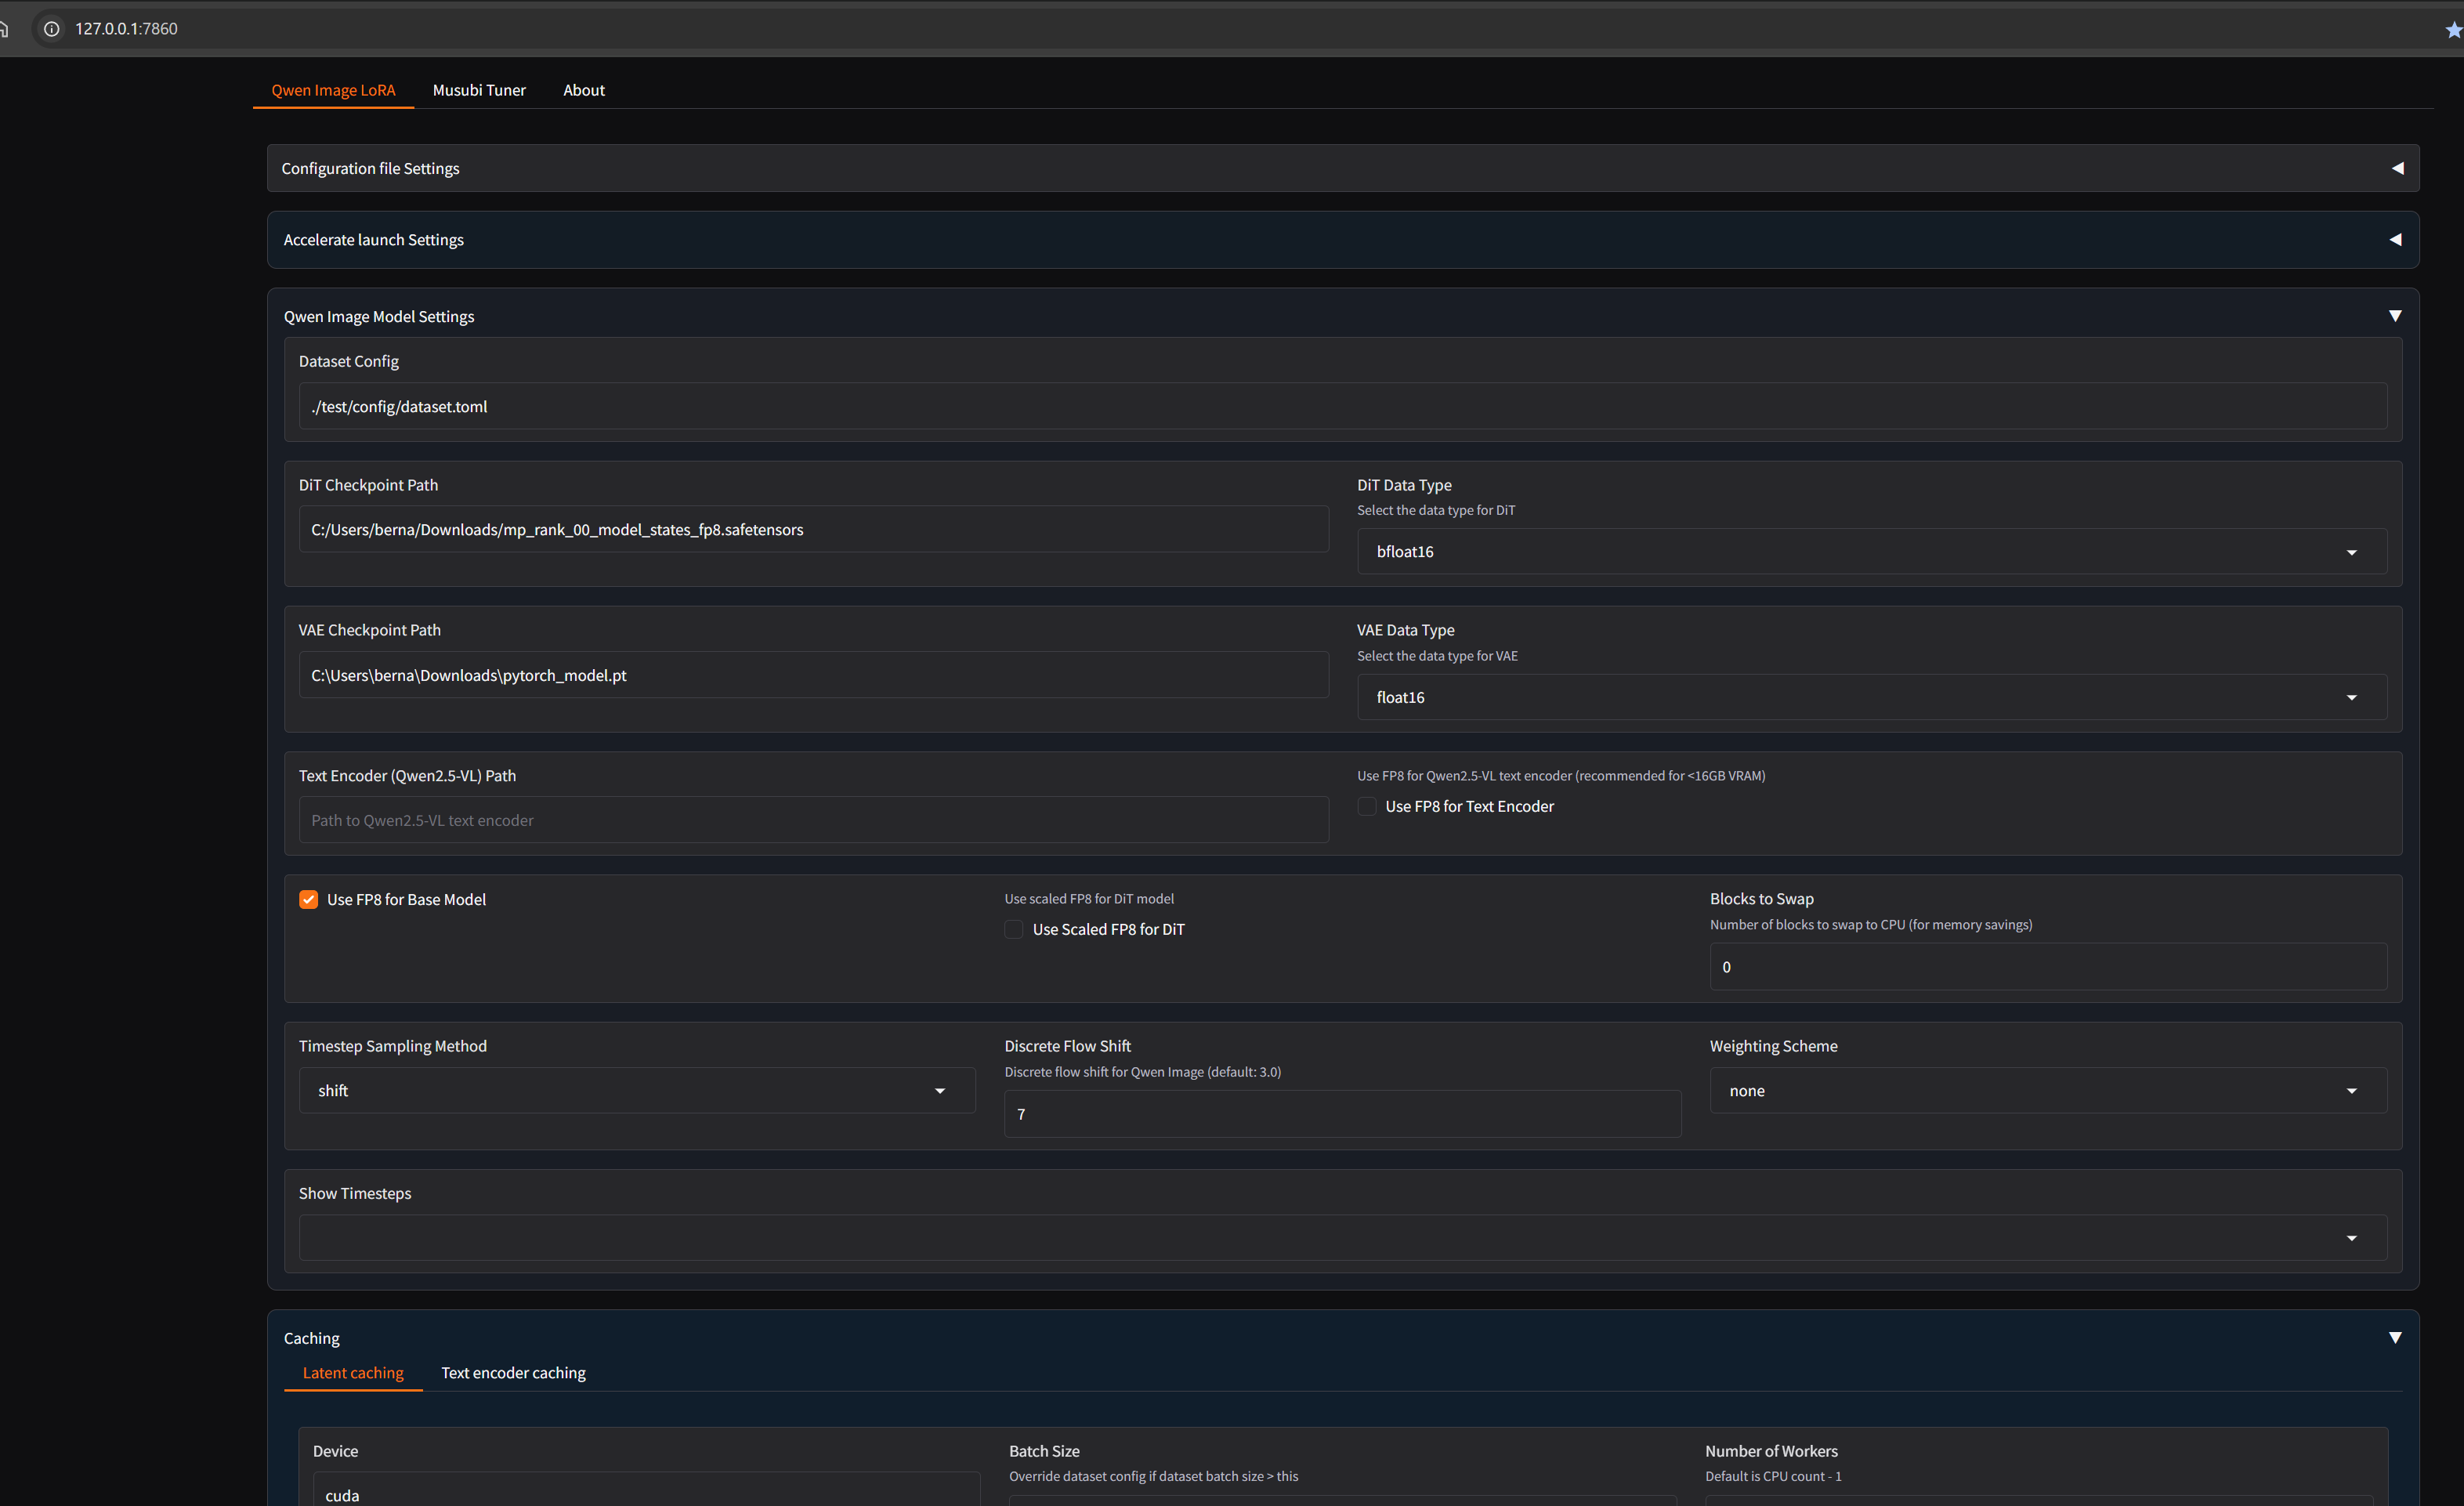This screenshot has height=1506, width=2464.
Task: Collapse the Caching section arrow
Action: (2395, 1337)
